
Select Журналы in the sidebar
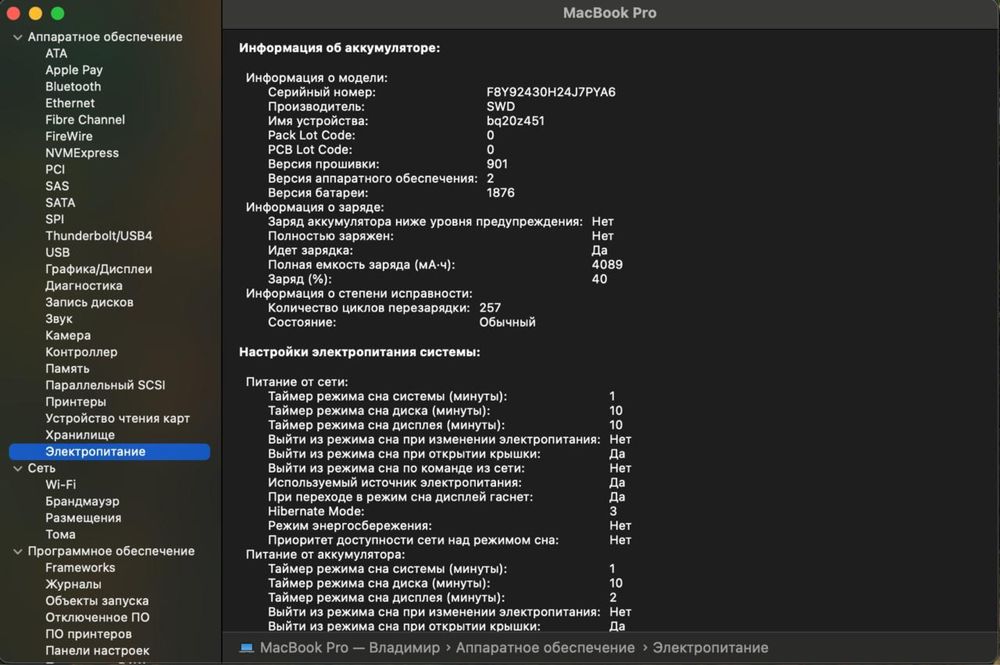click(73, 584)
